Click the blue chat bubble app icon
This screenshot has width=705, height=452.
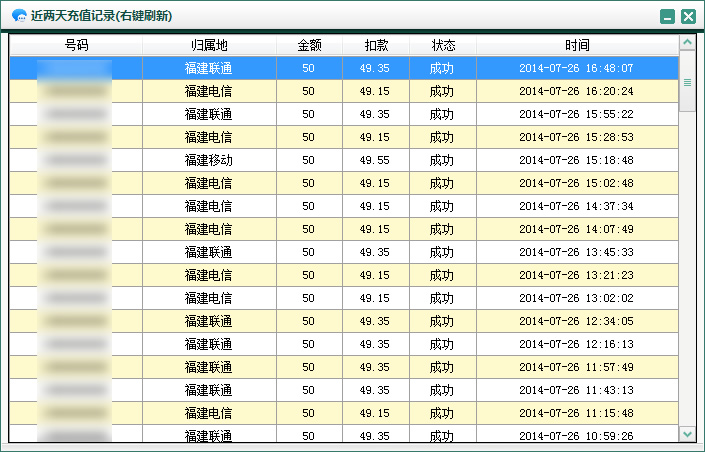tap(19, 16)
